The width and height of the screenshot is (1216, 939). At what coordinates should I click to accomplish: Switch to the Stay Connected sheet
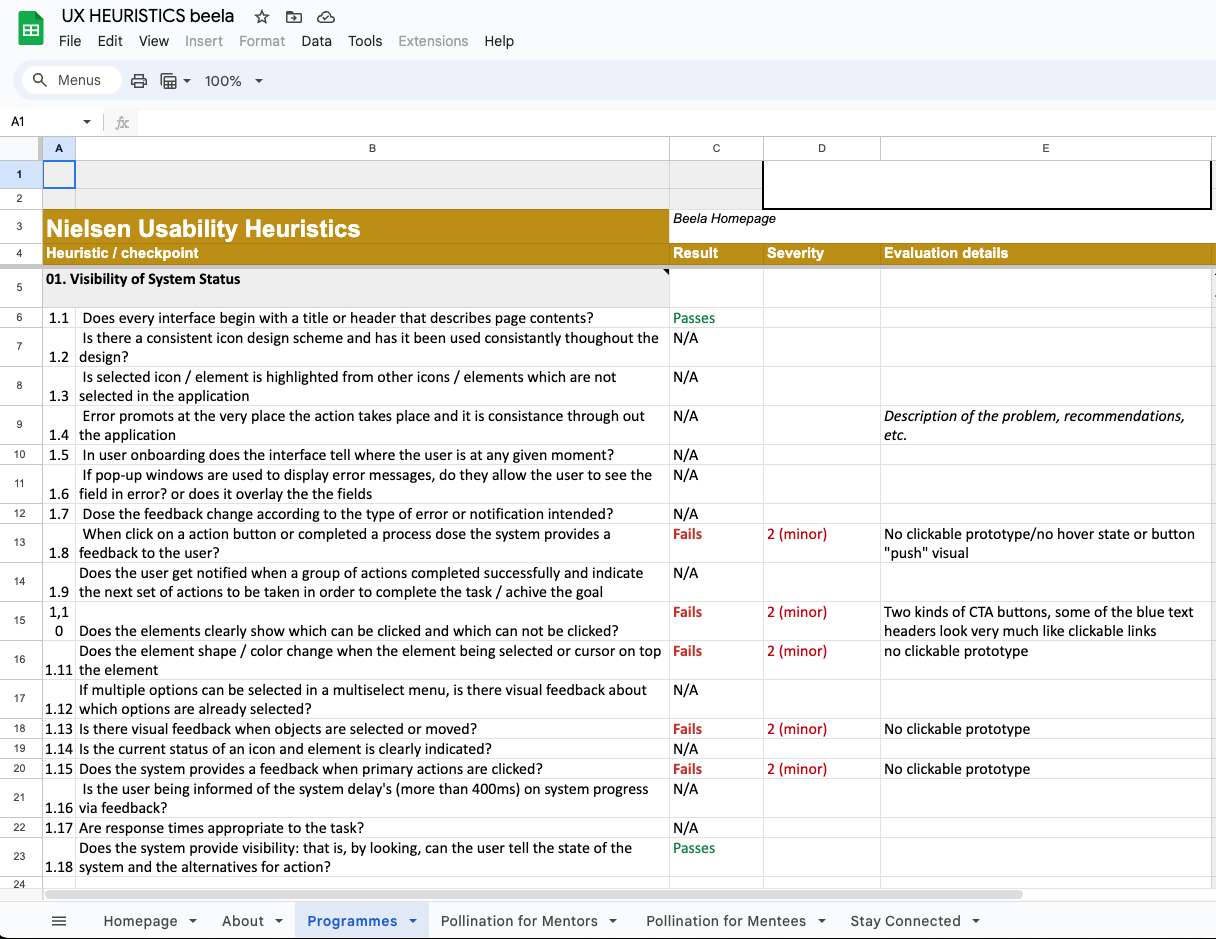[x=905, y=921]
